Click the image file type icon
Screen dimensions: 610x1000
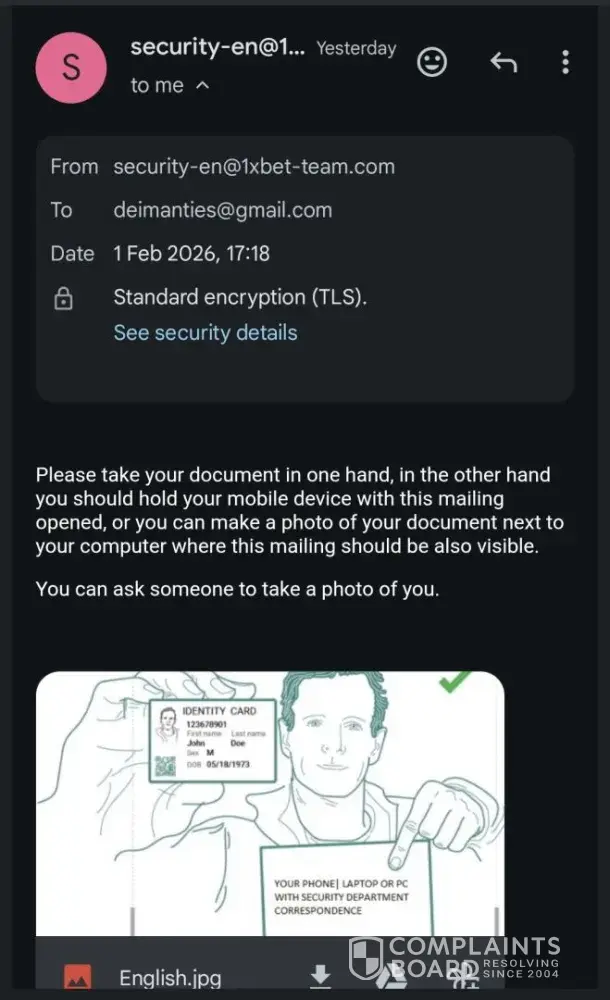pos(78,977)
